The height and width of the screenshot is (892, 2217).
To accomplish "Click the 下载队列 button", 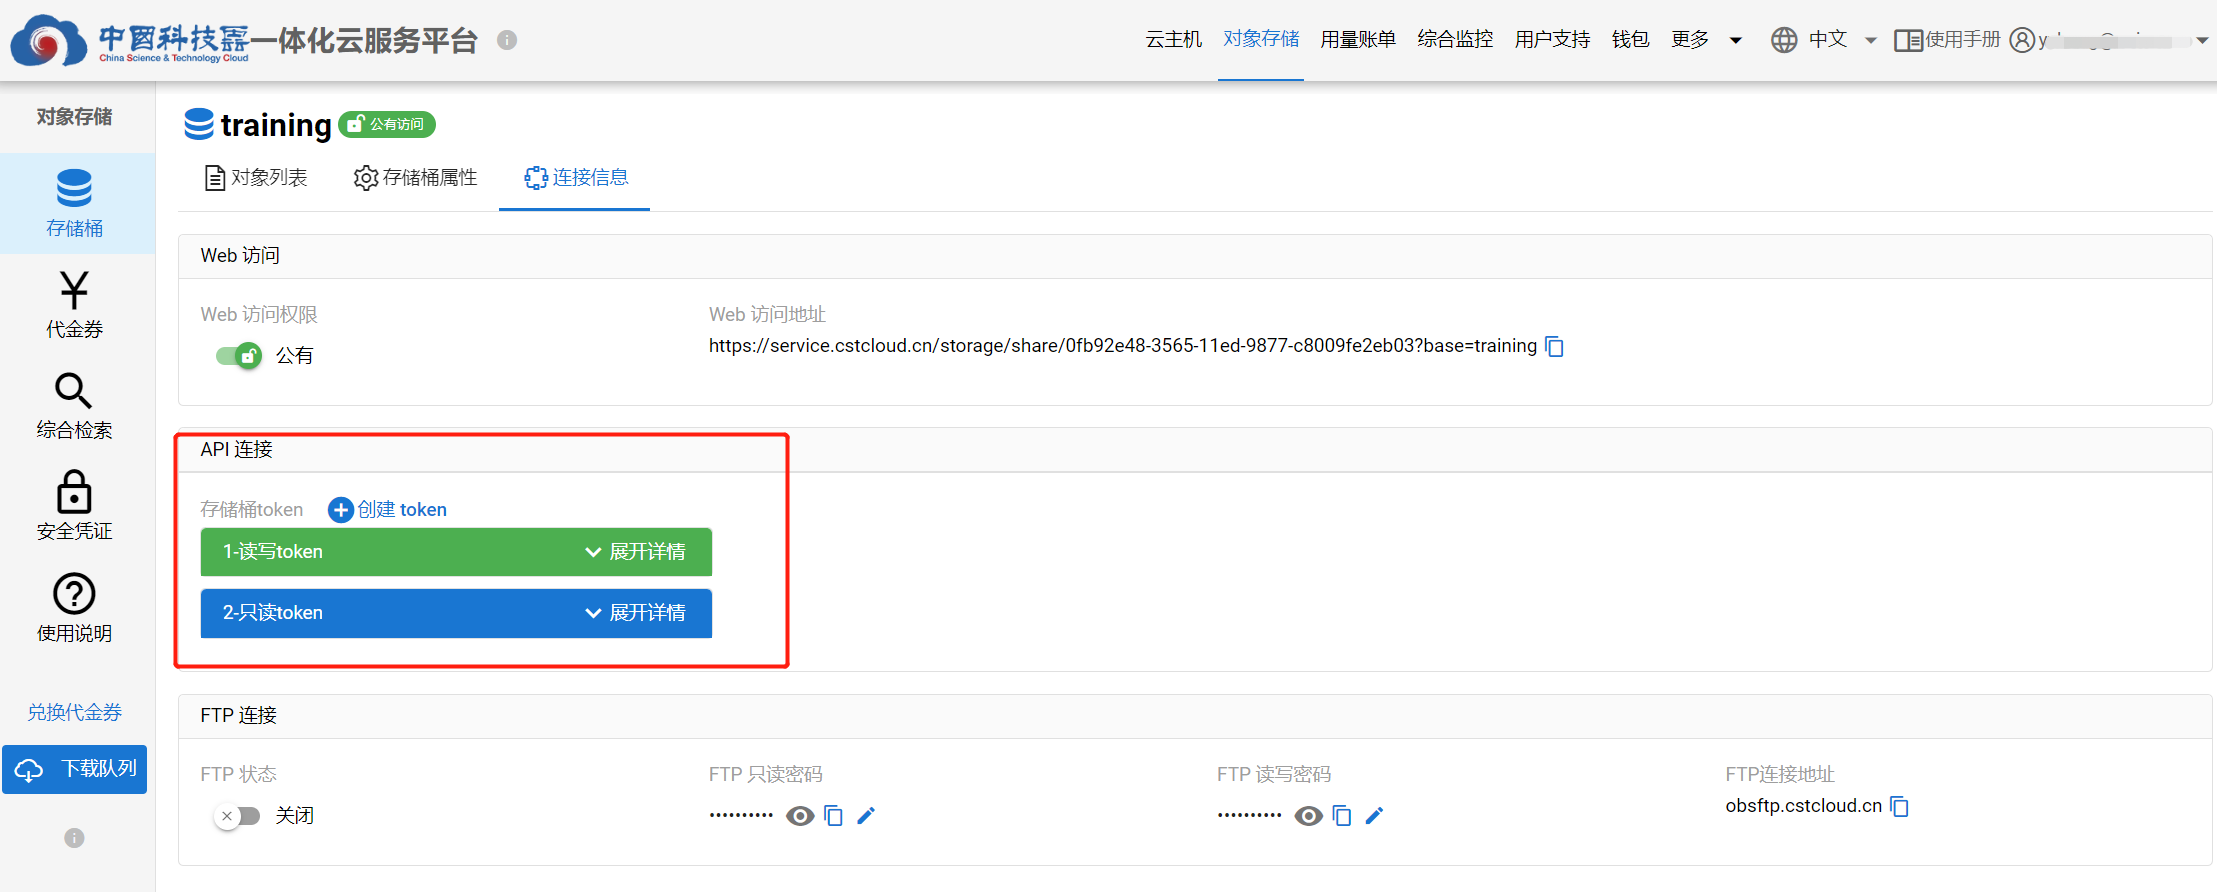I will (75, 769).
